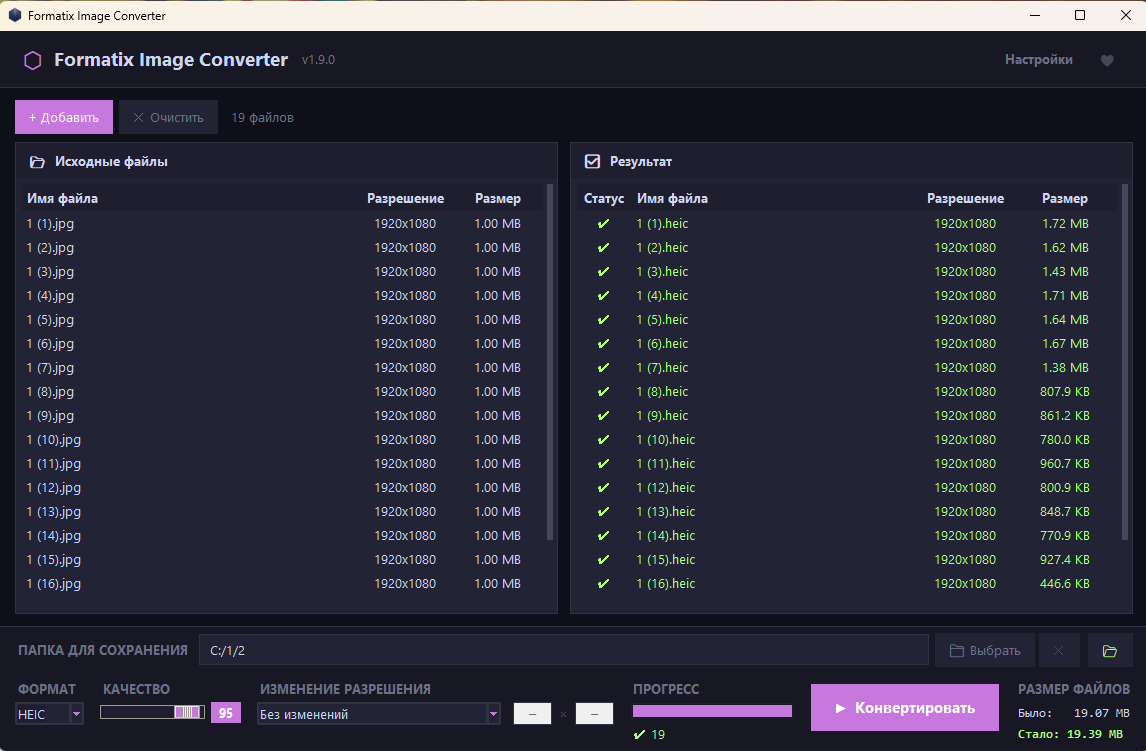Select result file 1 (11).heic

pos(848,464)
